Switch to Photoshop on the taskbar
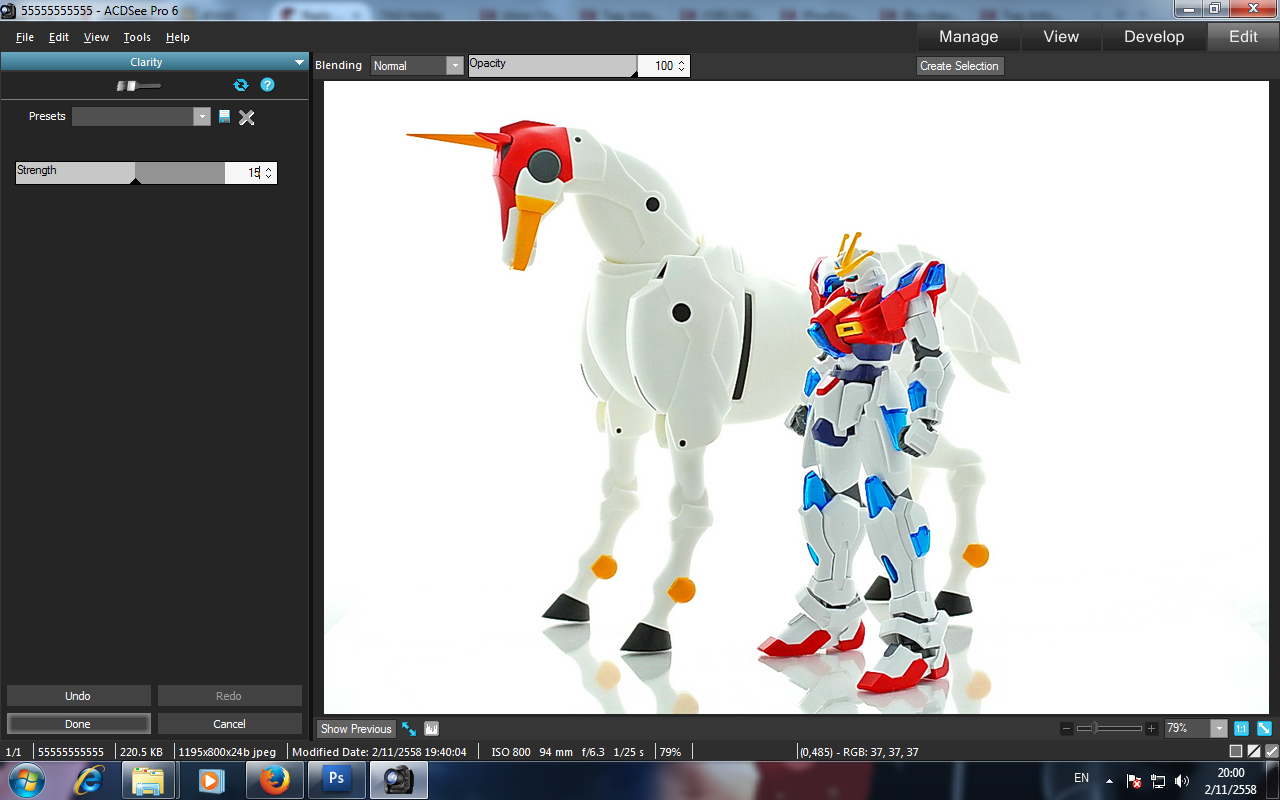The width and height of the screenshot is (1280, 800). (335, 780)
